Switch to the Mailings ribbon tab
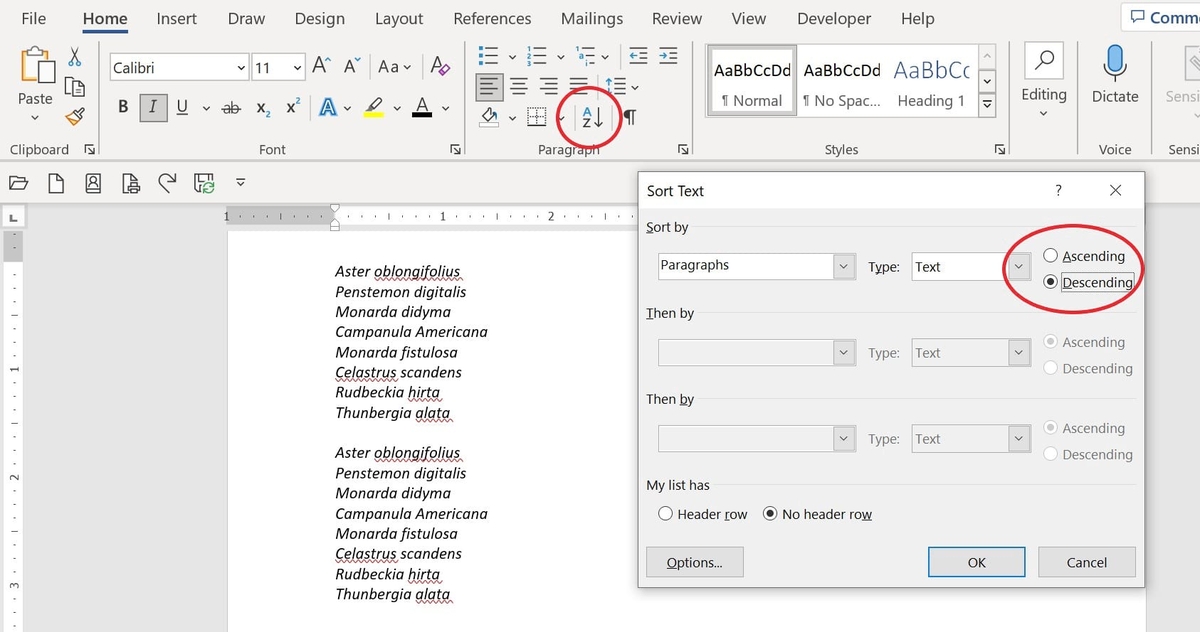This screenshot has height=632, width=1200. pos(591,18)
